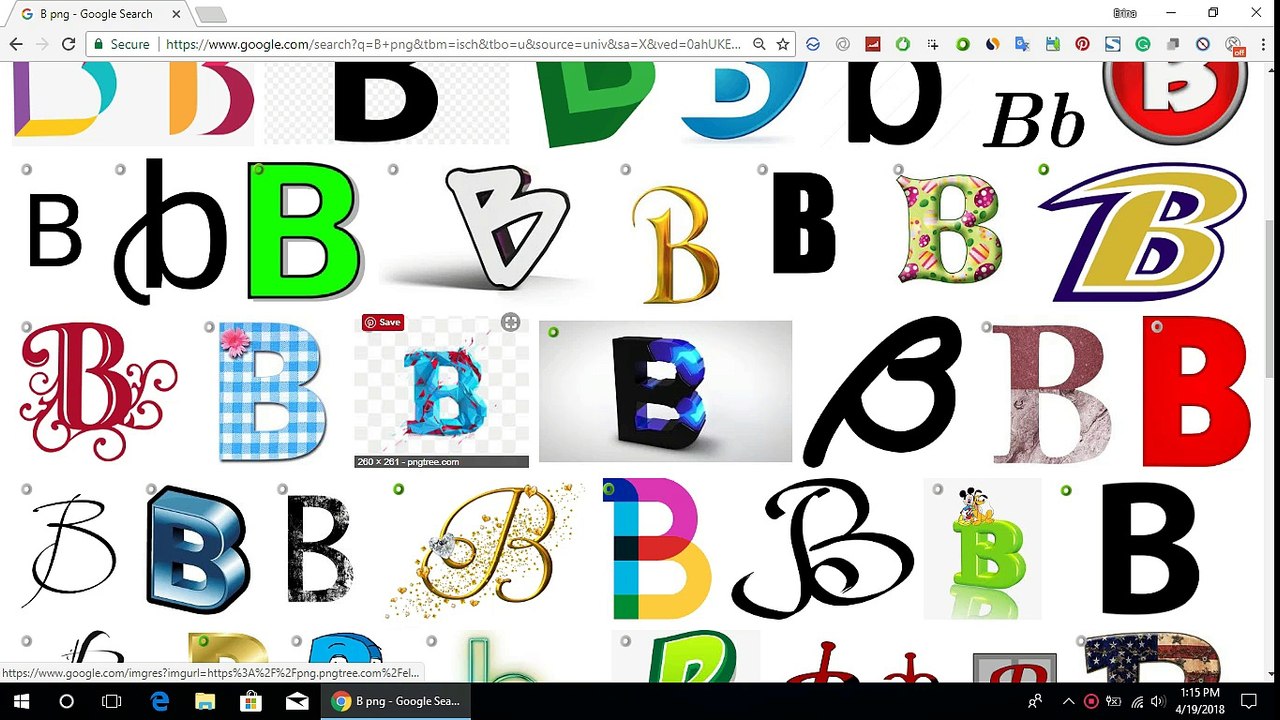Toggle the extension marked off
This screenshot has width=1280, height=720.
tap(1234, 45)
